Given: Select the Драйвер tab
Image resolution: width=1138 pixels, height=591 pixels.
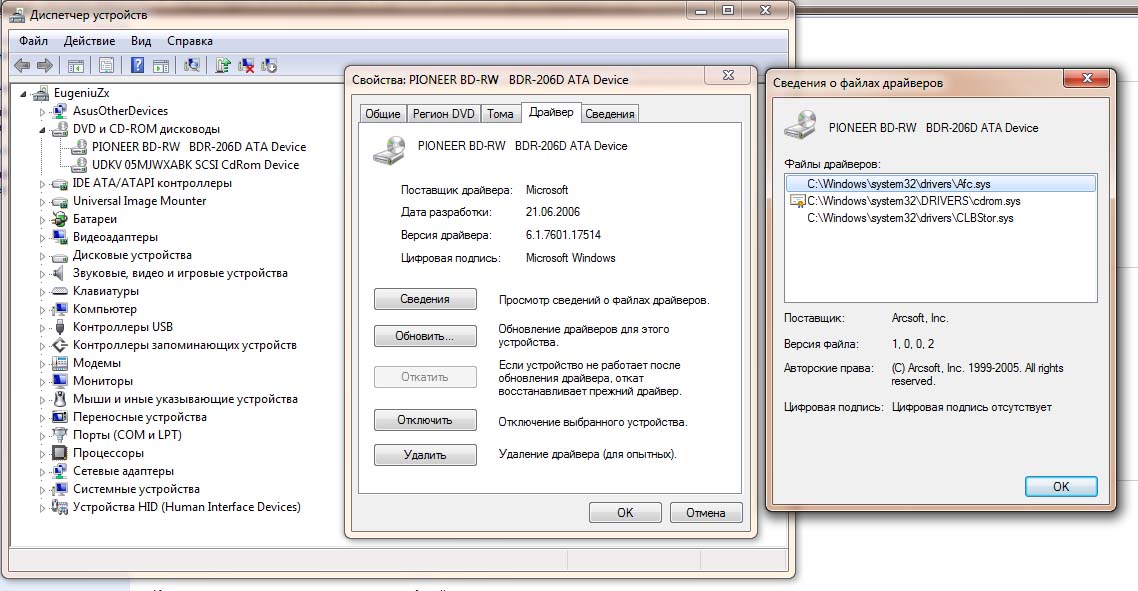Looking at the screenshot, I should click(551, 112).
